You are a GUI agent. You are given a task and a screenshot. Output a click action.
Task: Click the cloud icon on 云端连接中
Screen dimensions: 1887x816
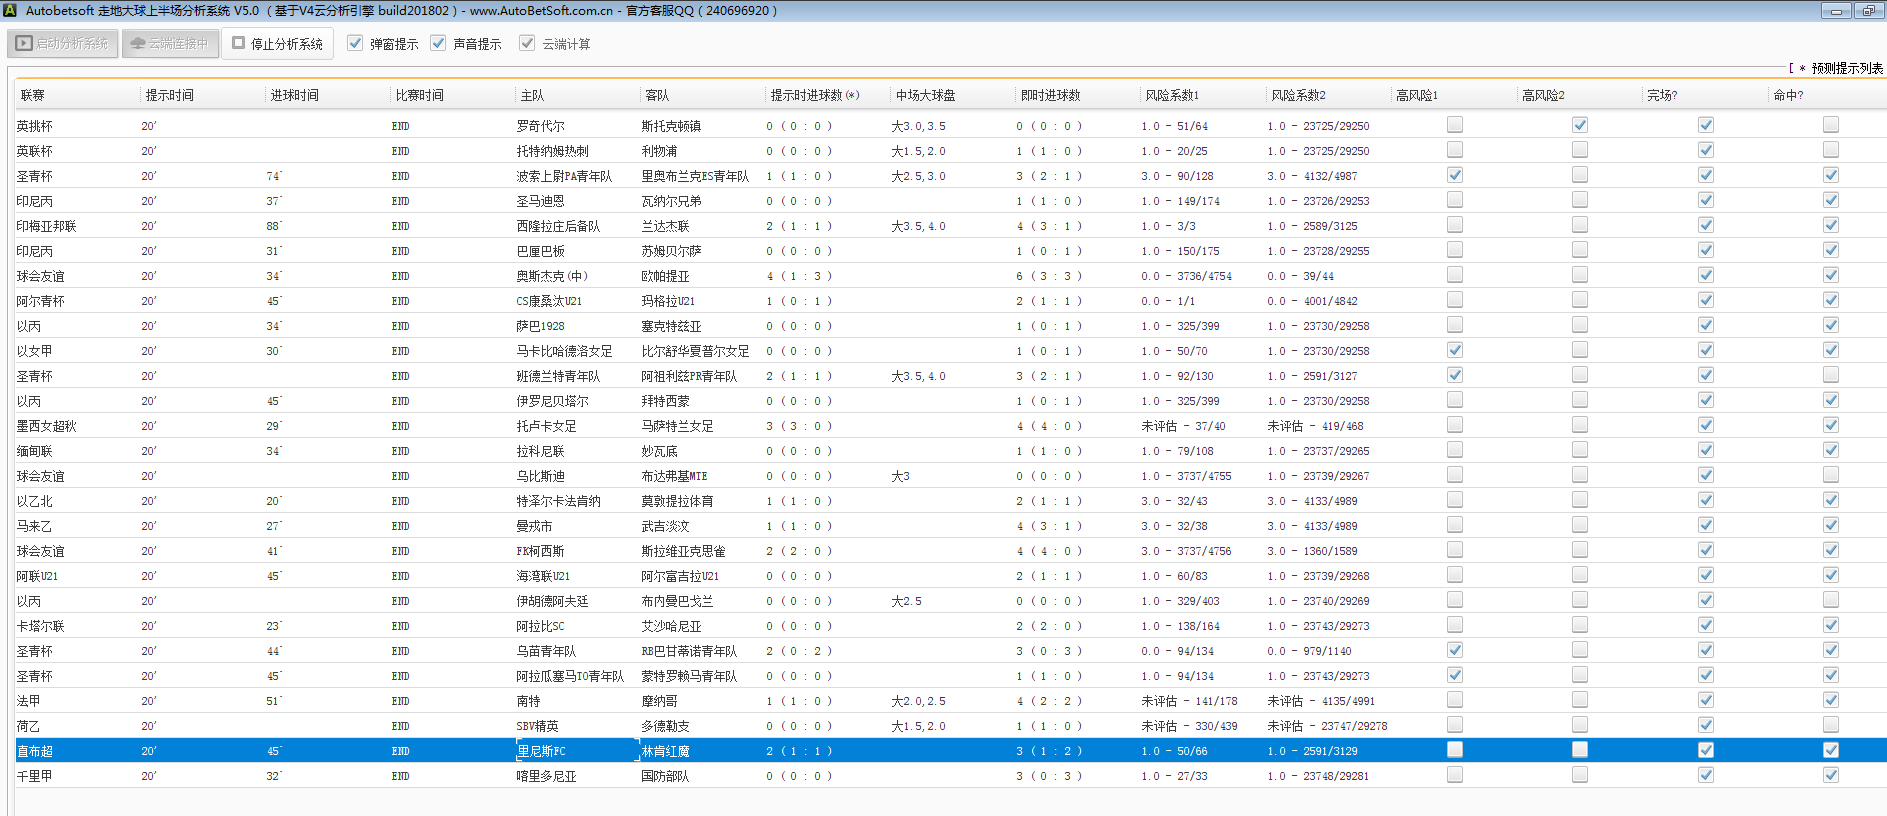138,44
